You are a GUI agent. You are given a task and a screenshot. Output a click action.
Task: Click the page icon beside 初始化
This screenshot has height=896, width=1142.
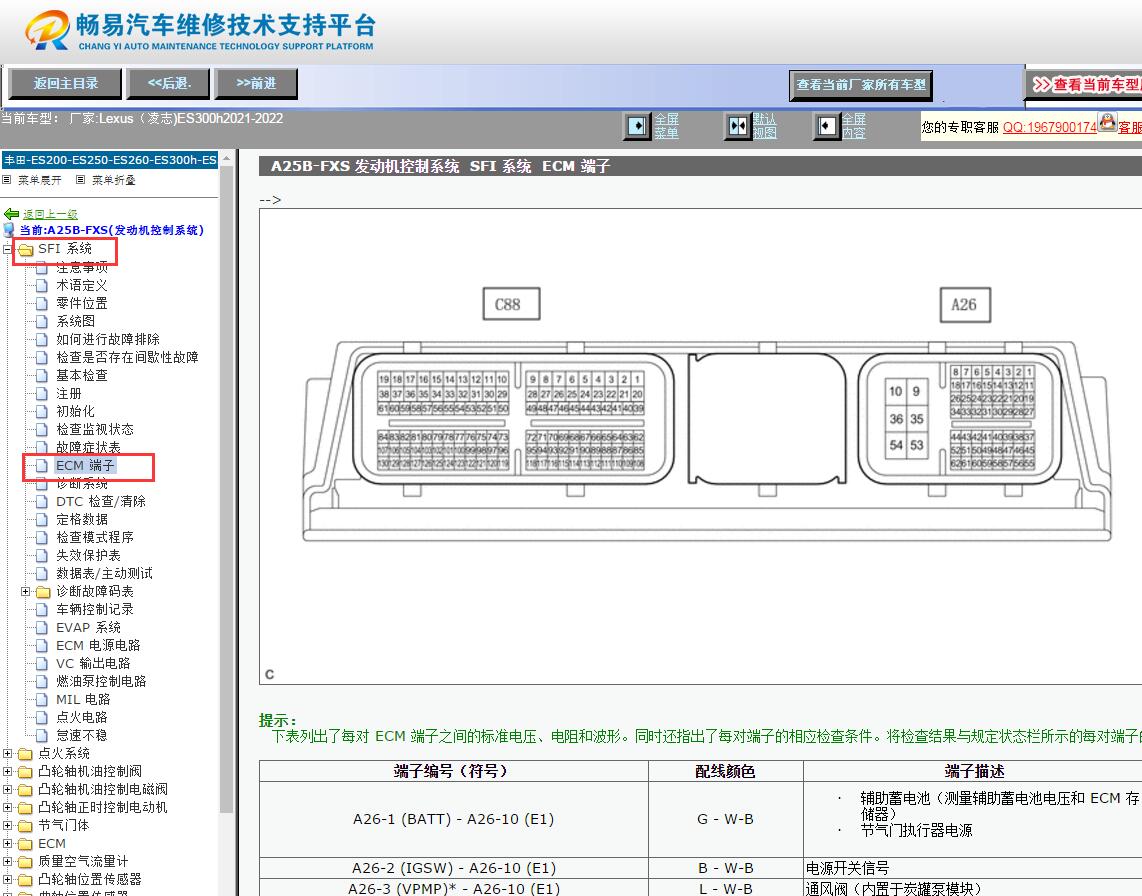click(42, 412)
